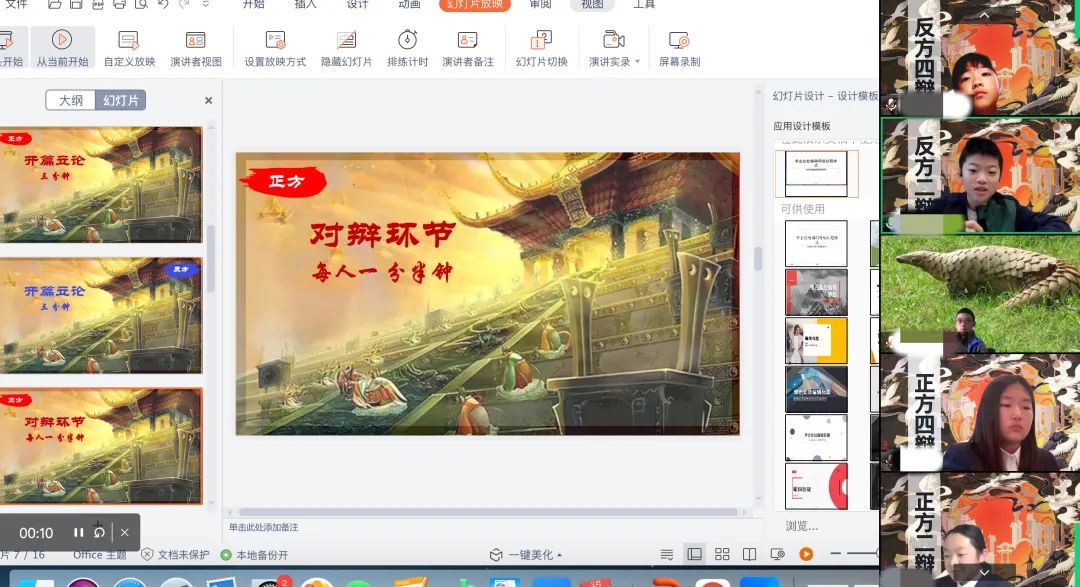Click the horizontal scrollbar under the slide
This screenshot has width=1080, height=587.
point(488,512)
